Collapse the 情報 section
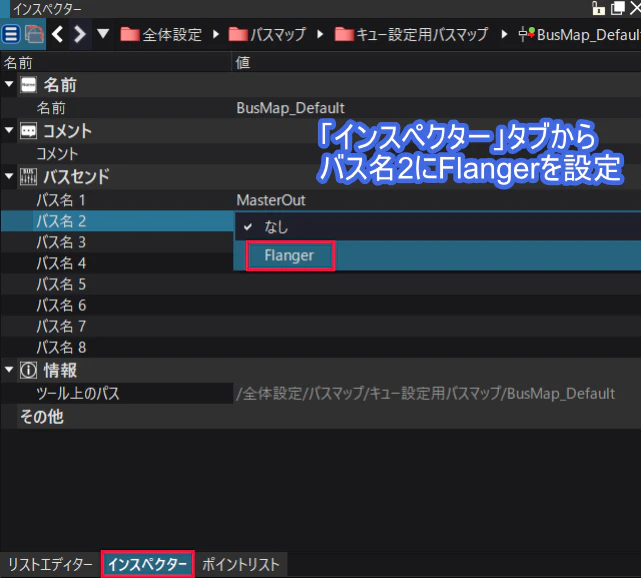The width and height of the screenshot is (641, 578). tap(9, 370)
